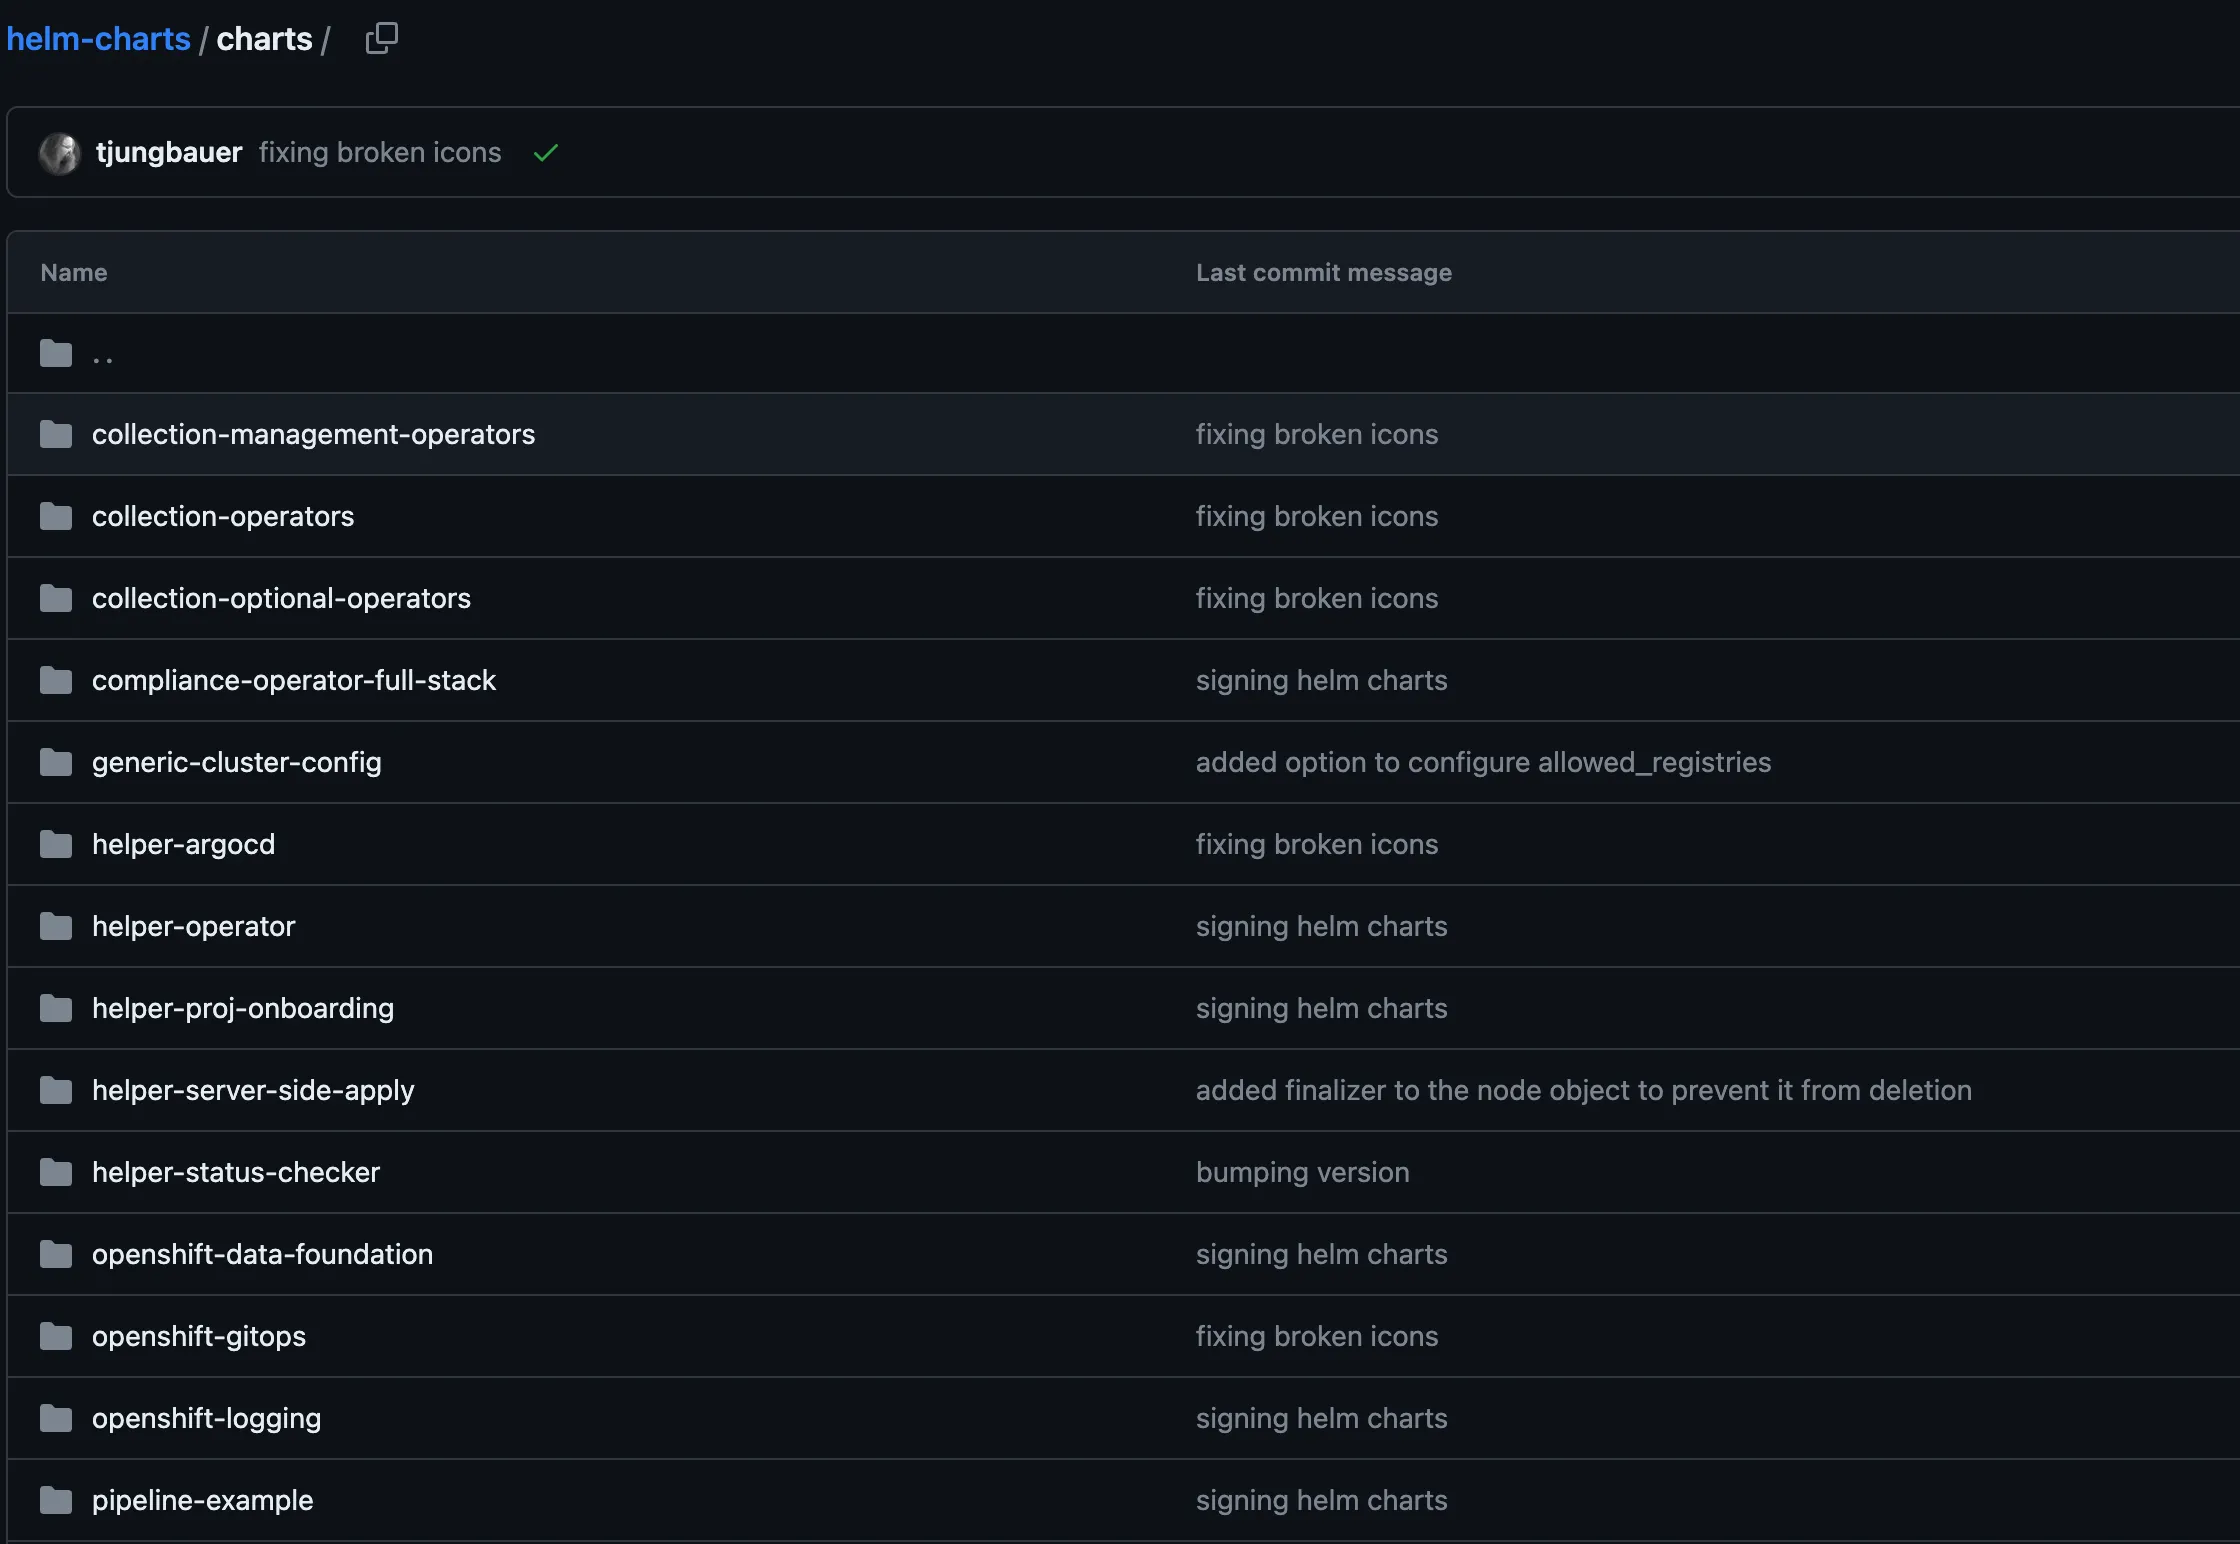This screenshot has width=2240, height=1544.
Task: Click the folder icon beside pipeline-example
Action: pos(55,1500)
